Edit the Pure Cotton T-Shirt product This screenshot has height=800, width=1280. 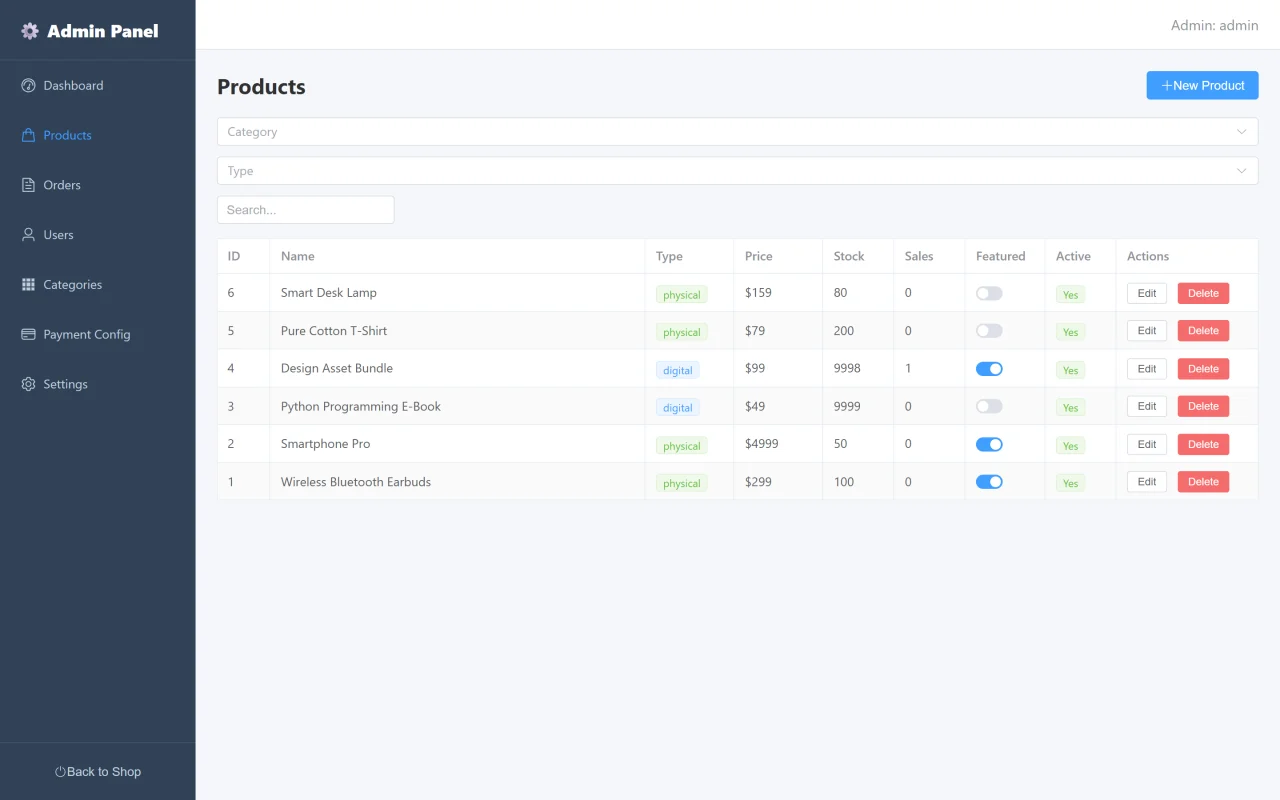pyautogui.click(x=1147, y=331)
